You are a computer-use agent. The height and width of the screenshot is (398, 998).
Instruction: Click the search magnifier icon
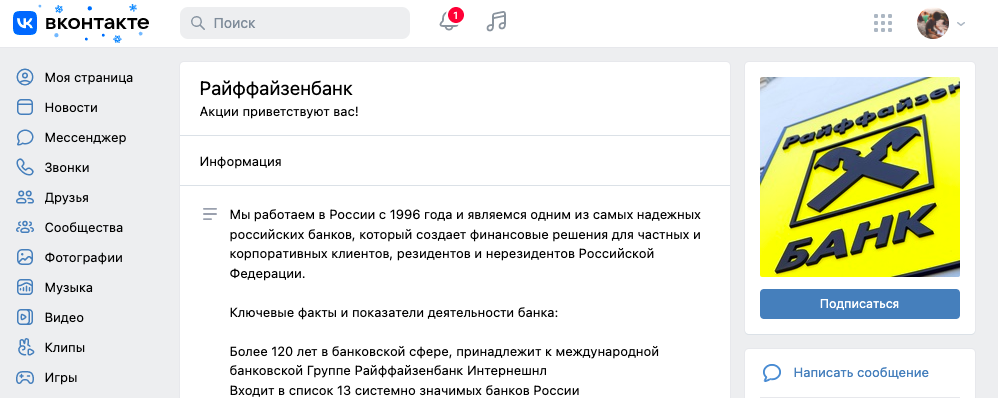pos(198,23)
